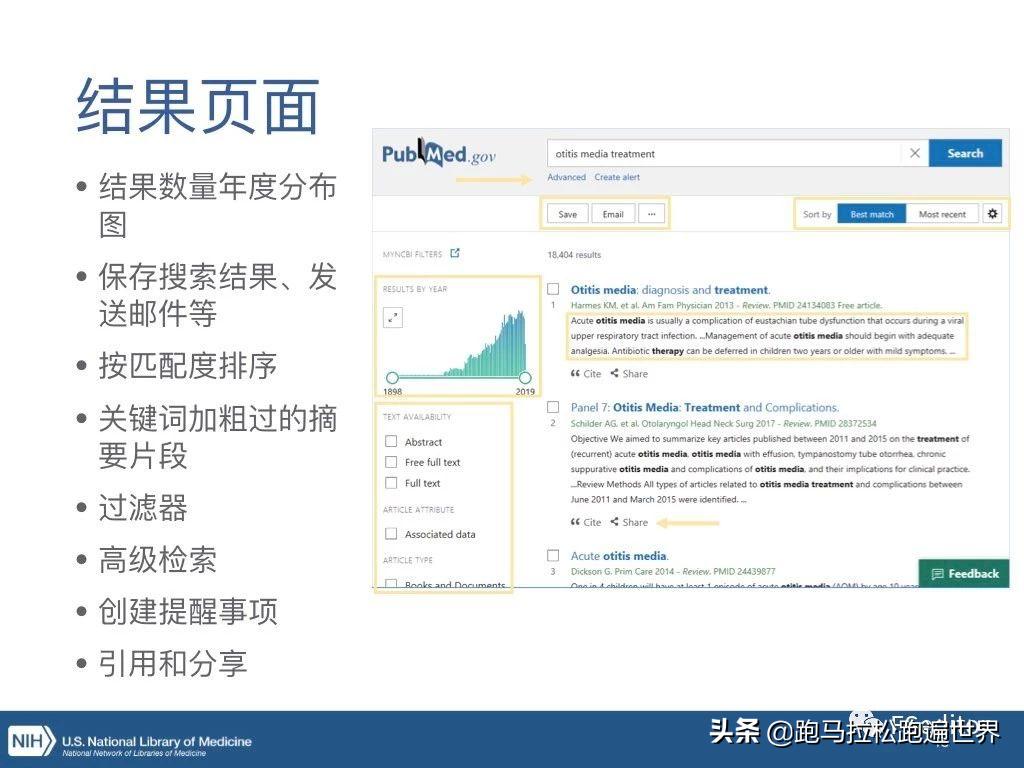This screenshot has width=1024, height=768.
Task: Select the Associated data article attribute
Action: (x=391, y=533)
